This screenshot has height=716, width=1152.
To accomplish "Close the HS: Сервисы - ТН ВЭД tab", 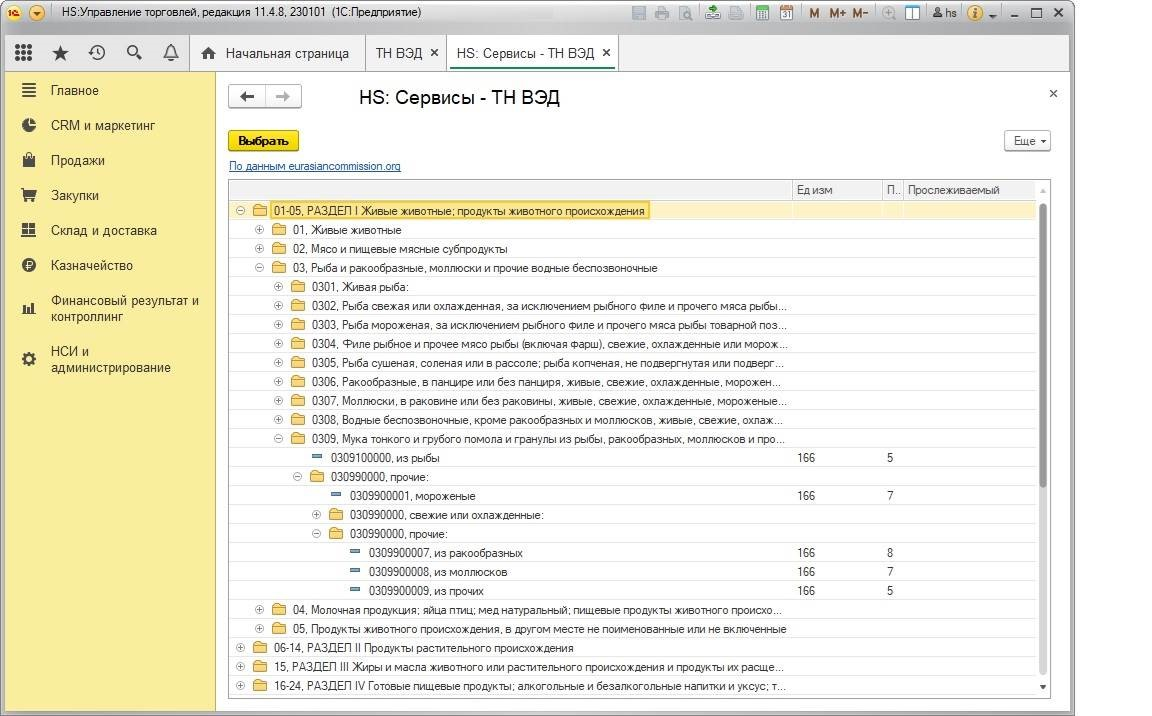I will point(606,53).
